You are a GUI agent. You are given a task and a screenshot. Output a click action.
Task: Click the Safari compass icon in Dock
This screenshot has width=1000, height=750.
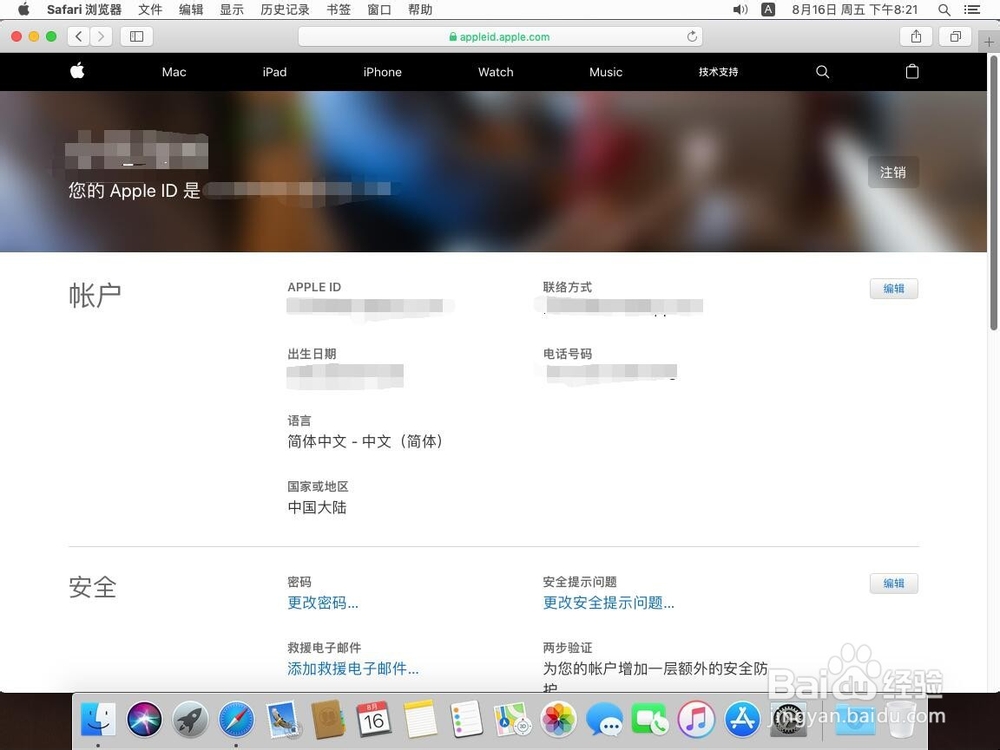pos(236,719)
